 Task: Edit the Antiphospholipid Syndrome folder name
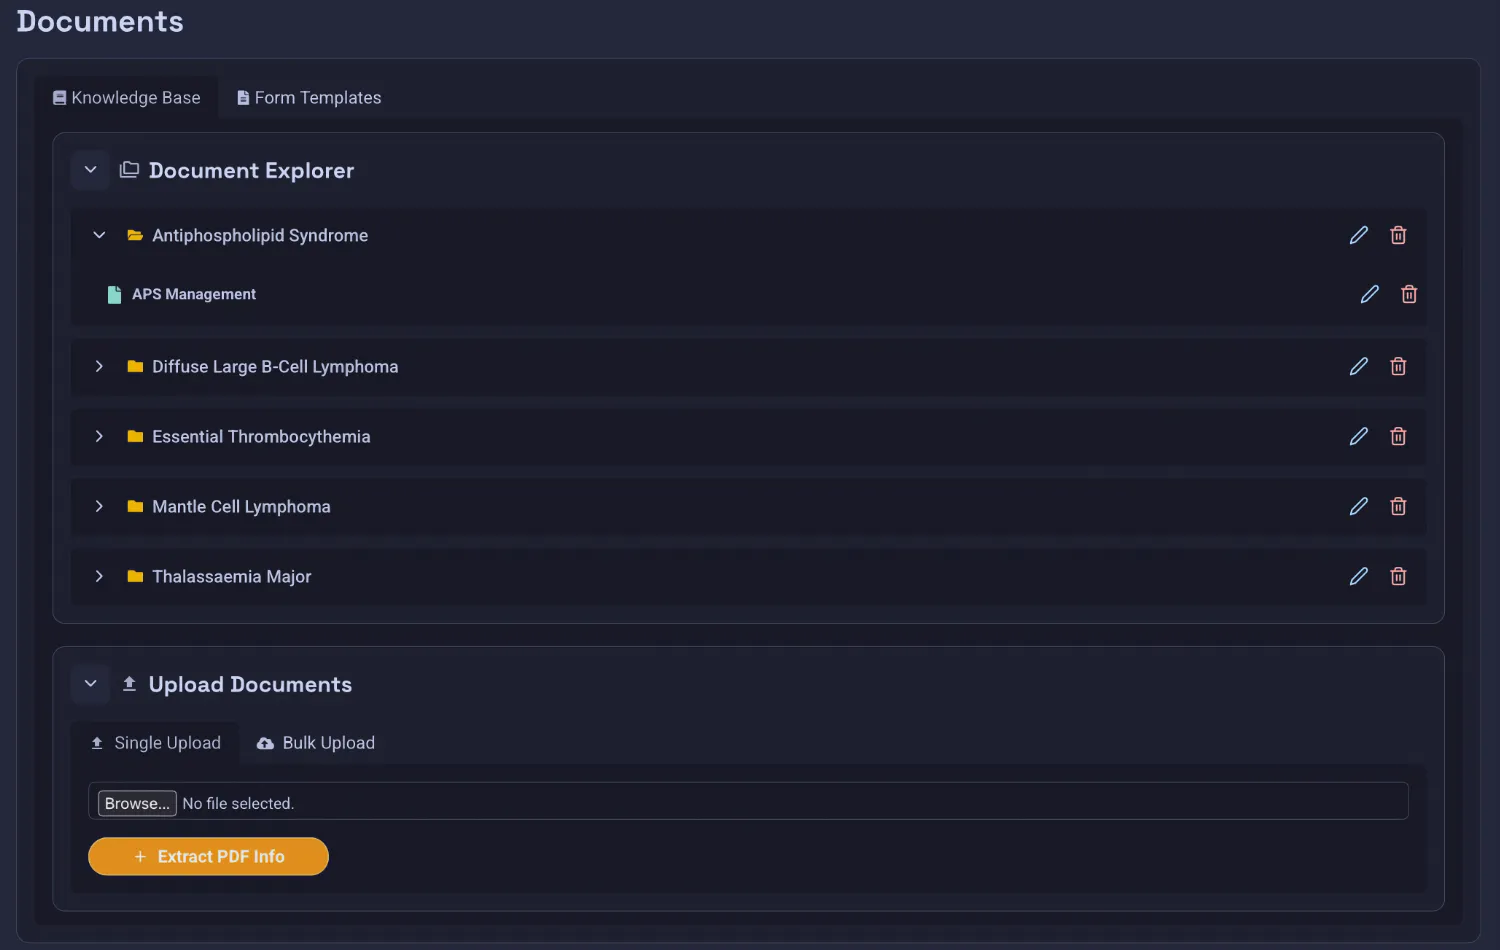(x=1358, y=235)
